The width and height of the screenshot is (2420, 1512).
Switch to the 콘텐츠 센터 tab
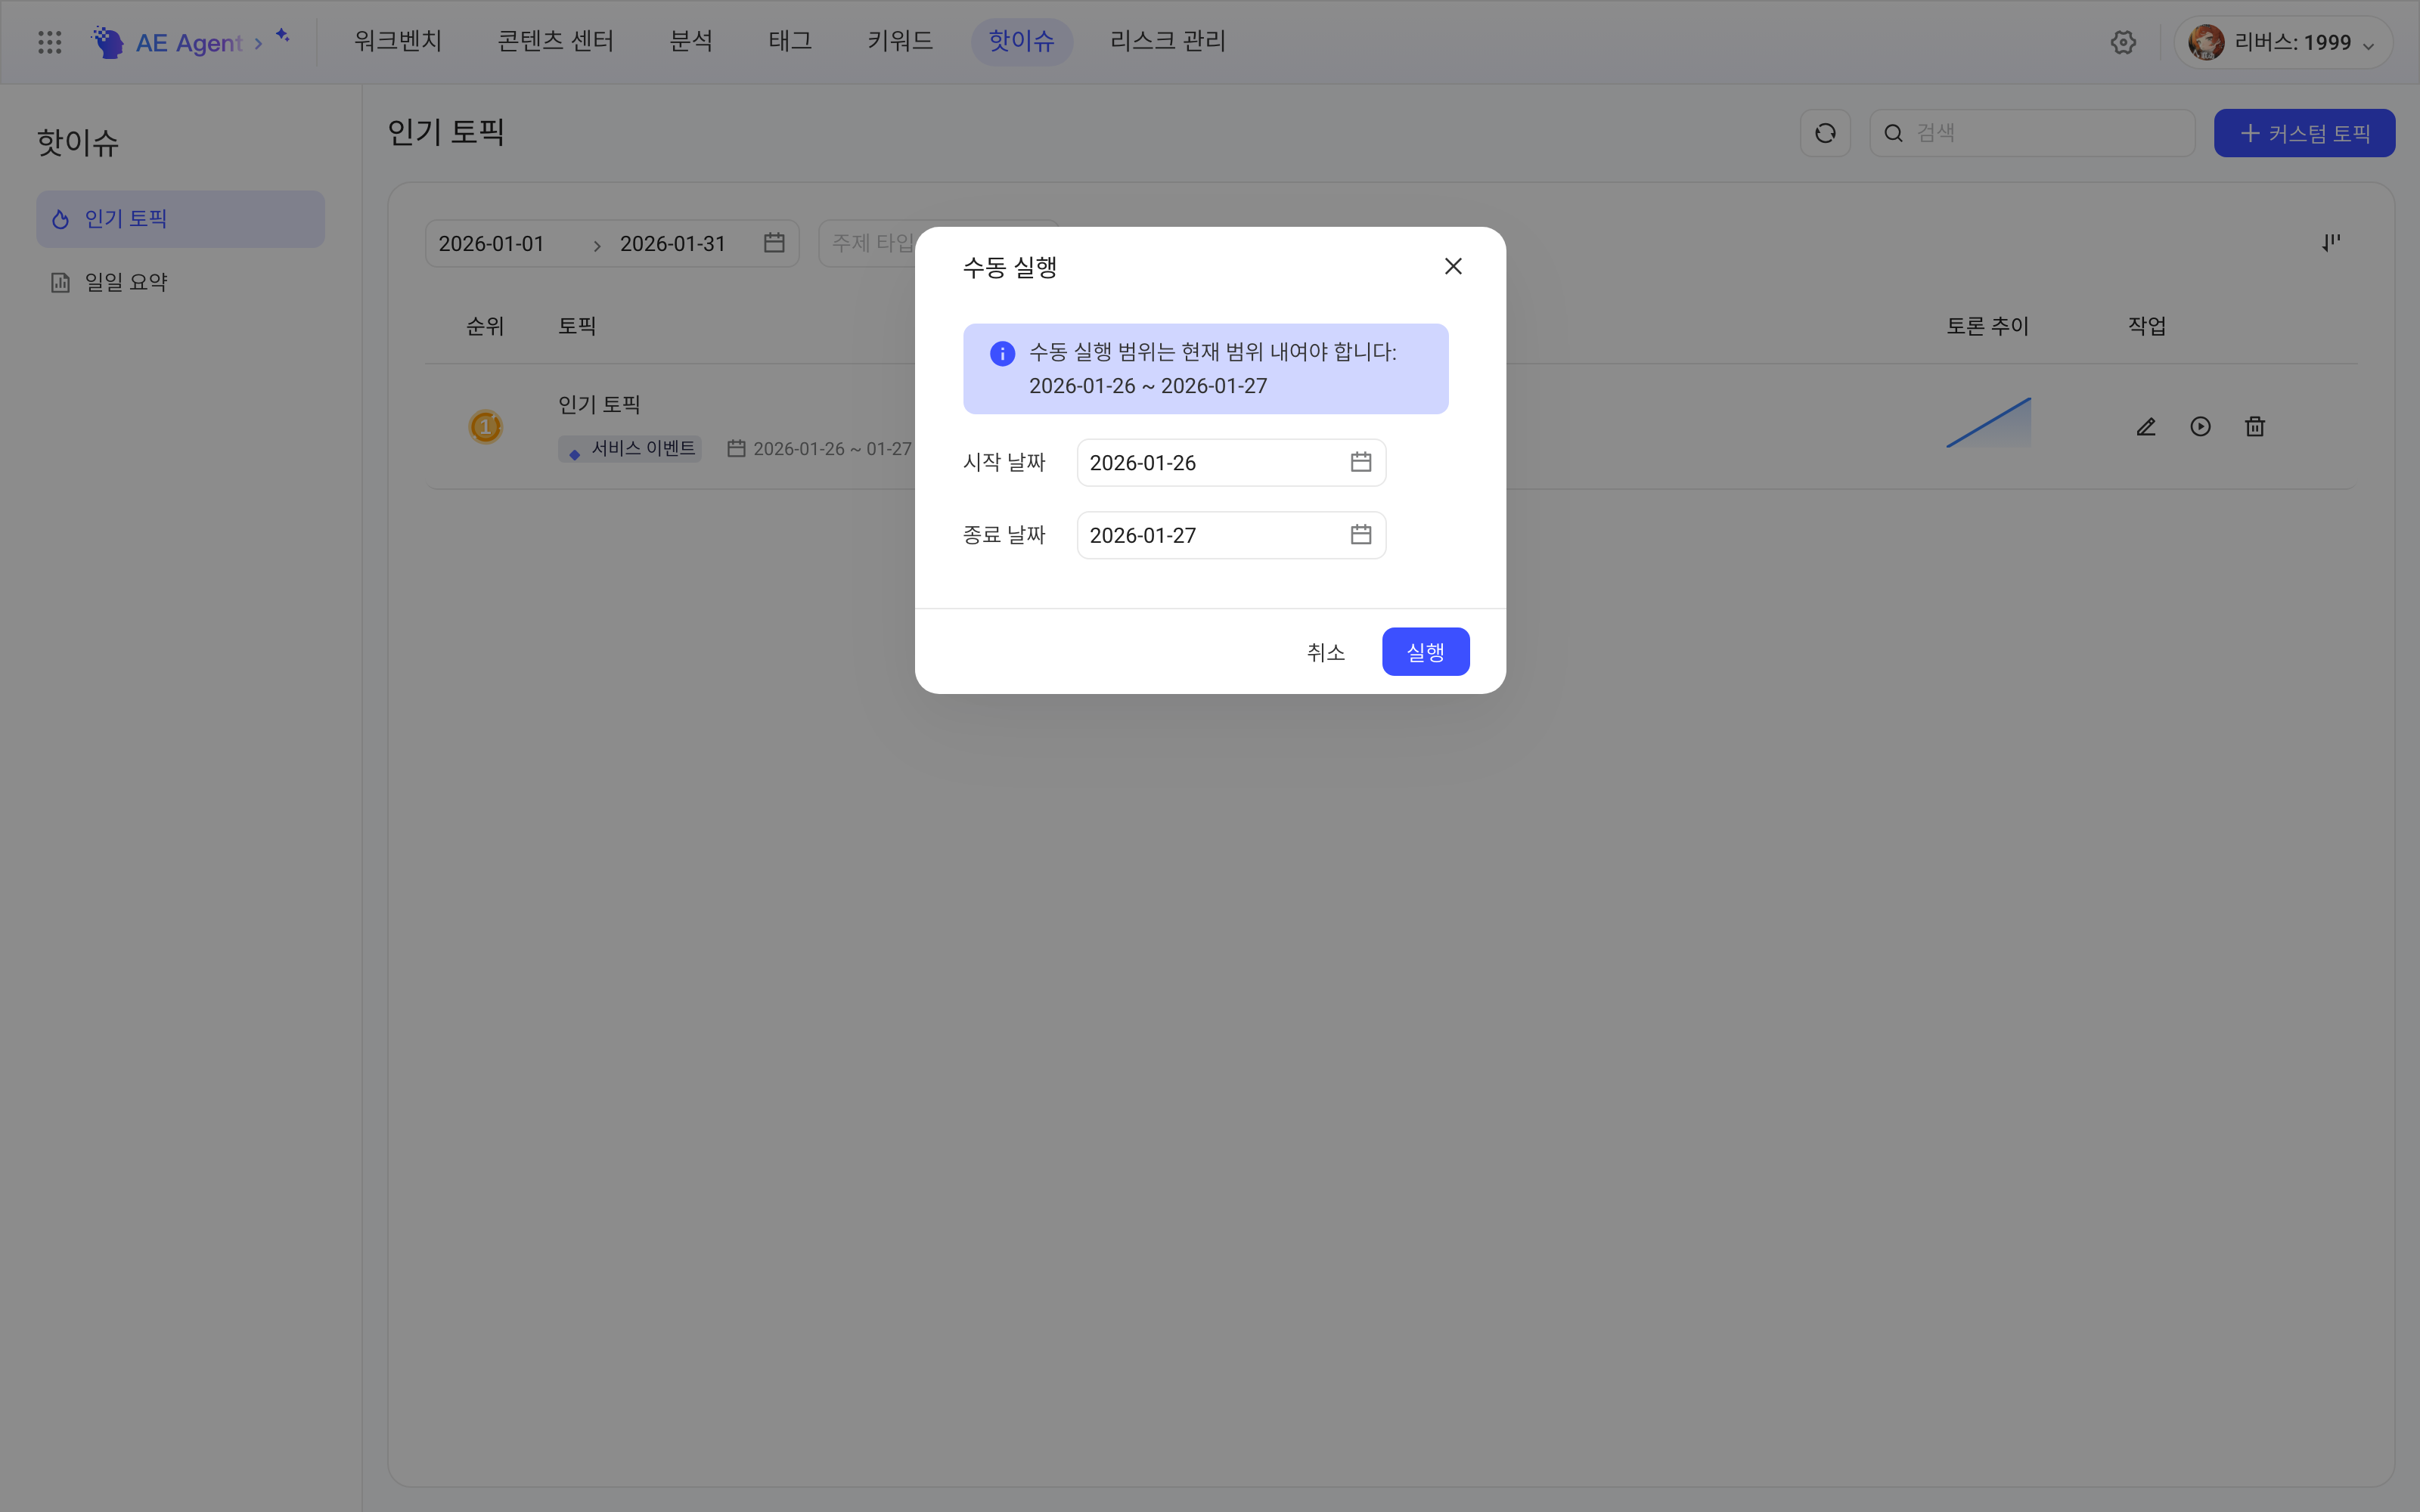point(556,41)
